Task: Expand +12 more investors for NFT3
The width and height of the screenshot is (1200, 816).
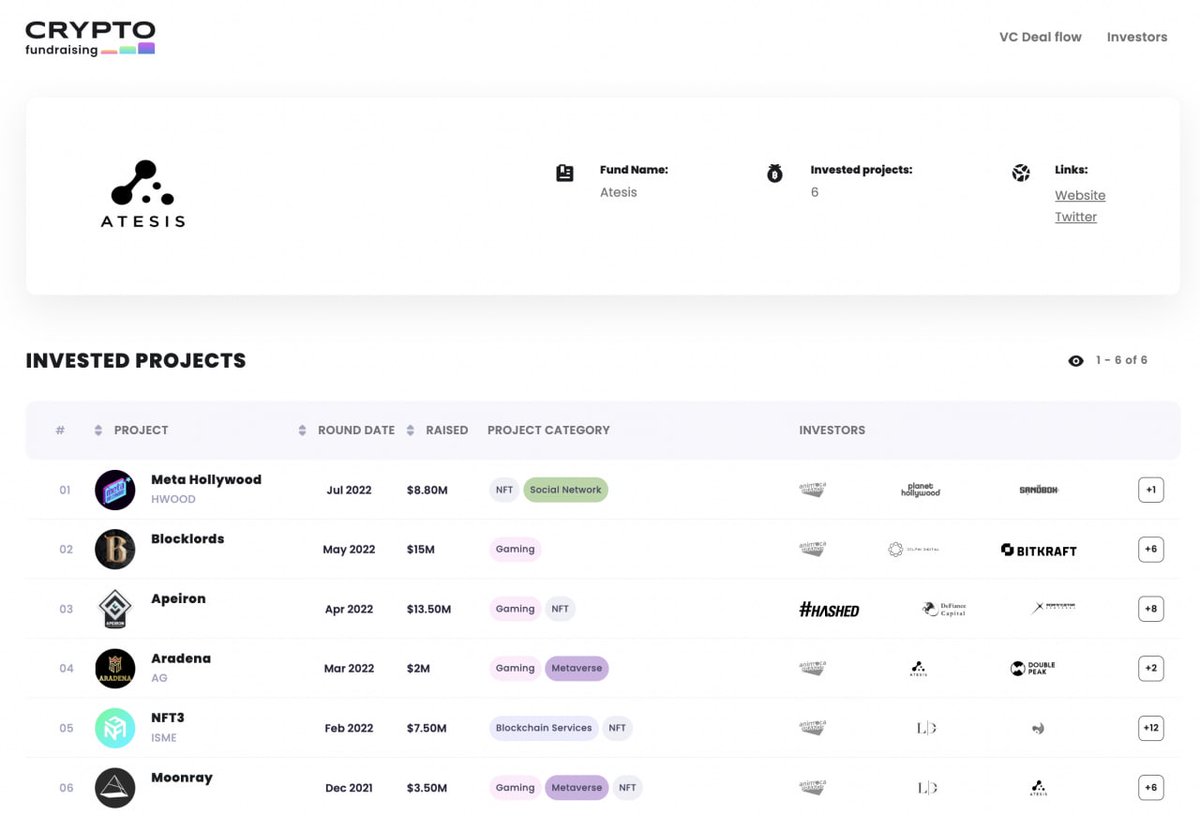Action: [1151, 728]
